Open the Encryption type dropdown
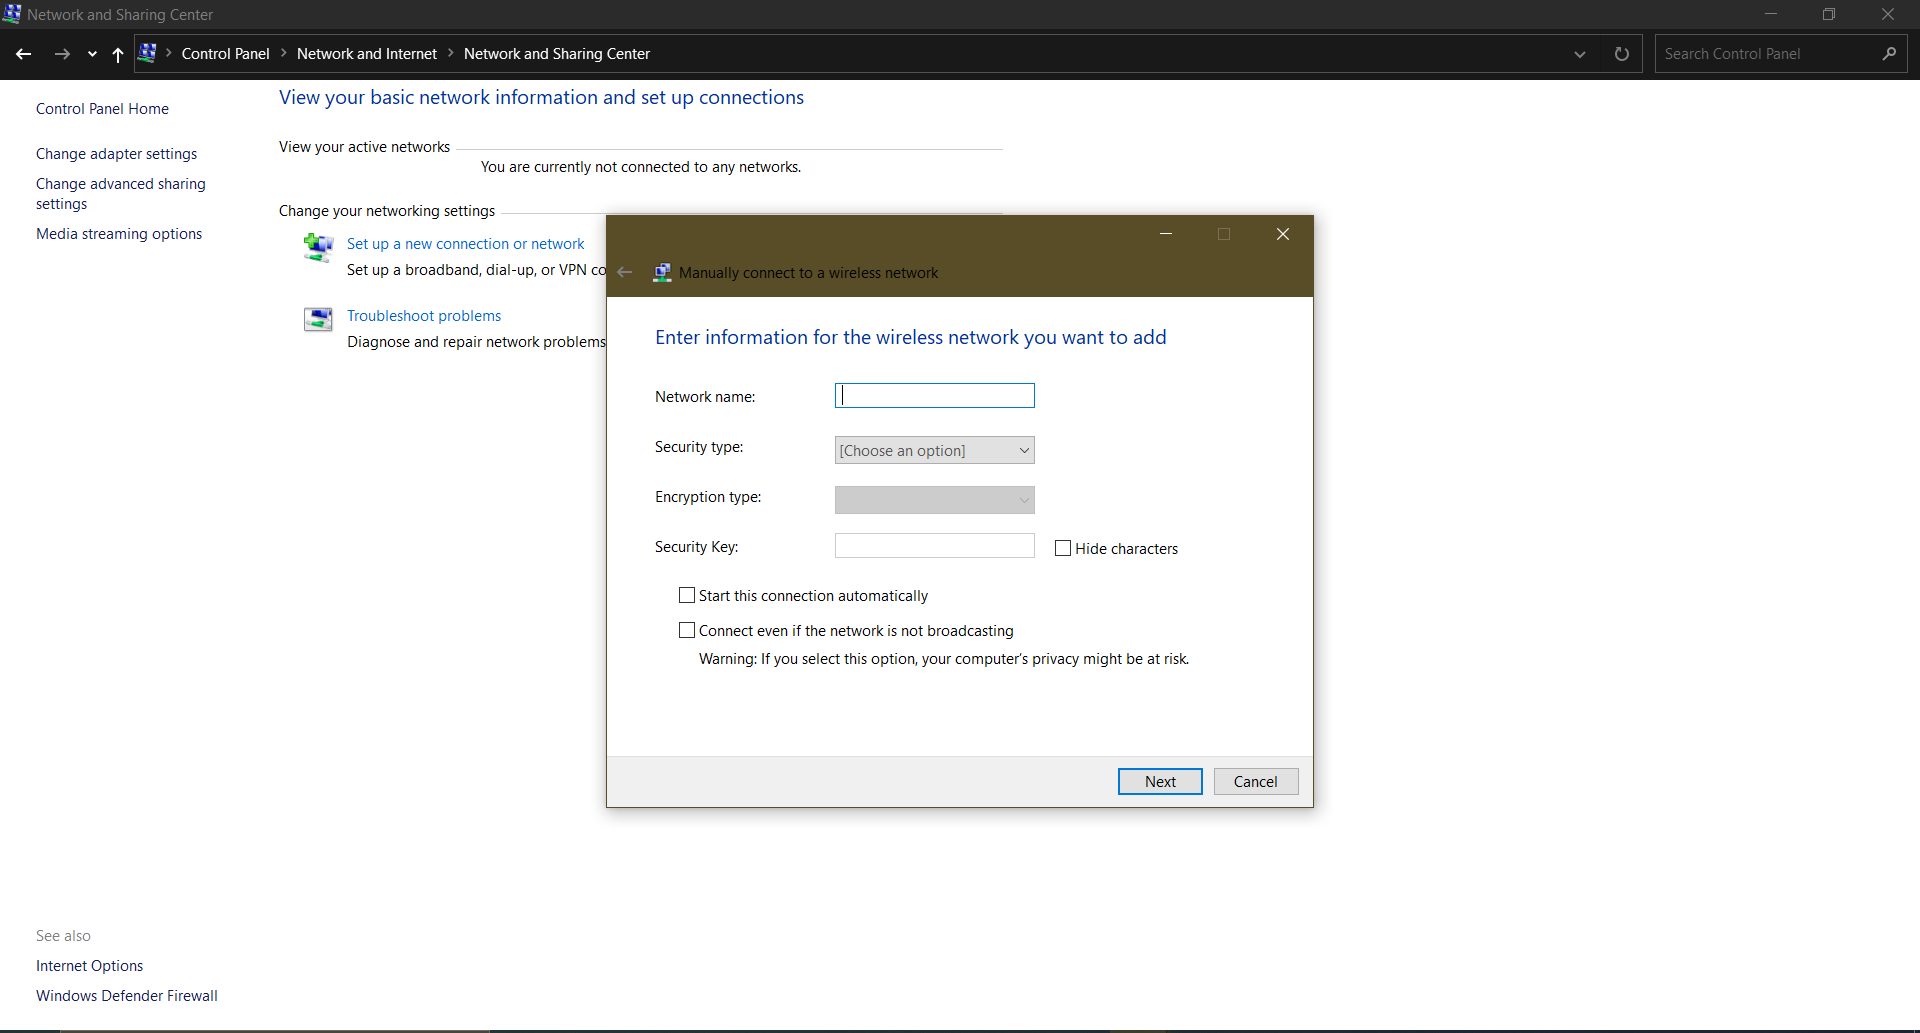 [x=935, y=500]
